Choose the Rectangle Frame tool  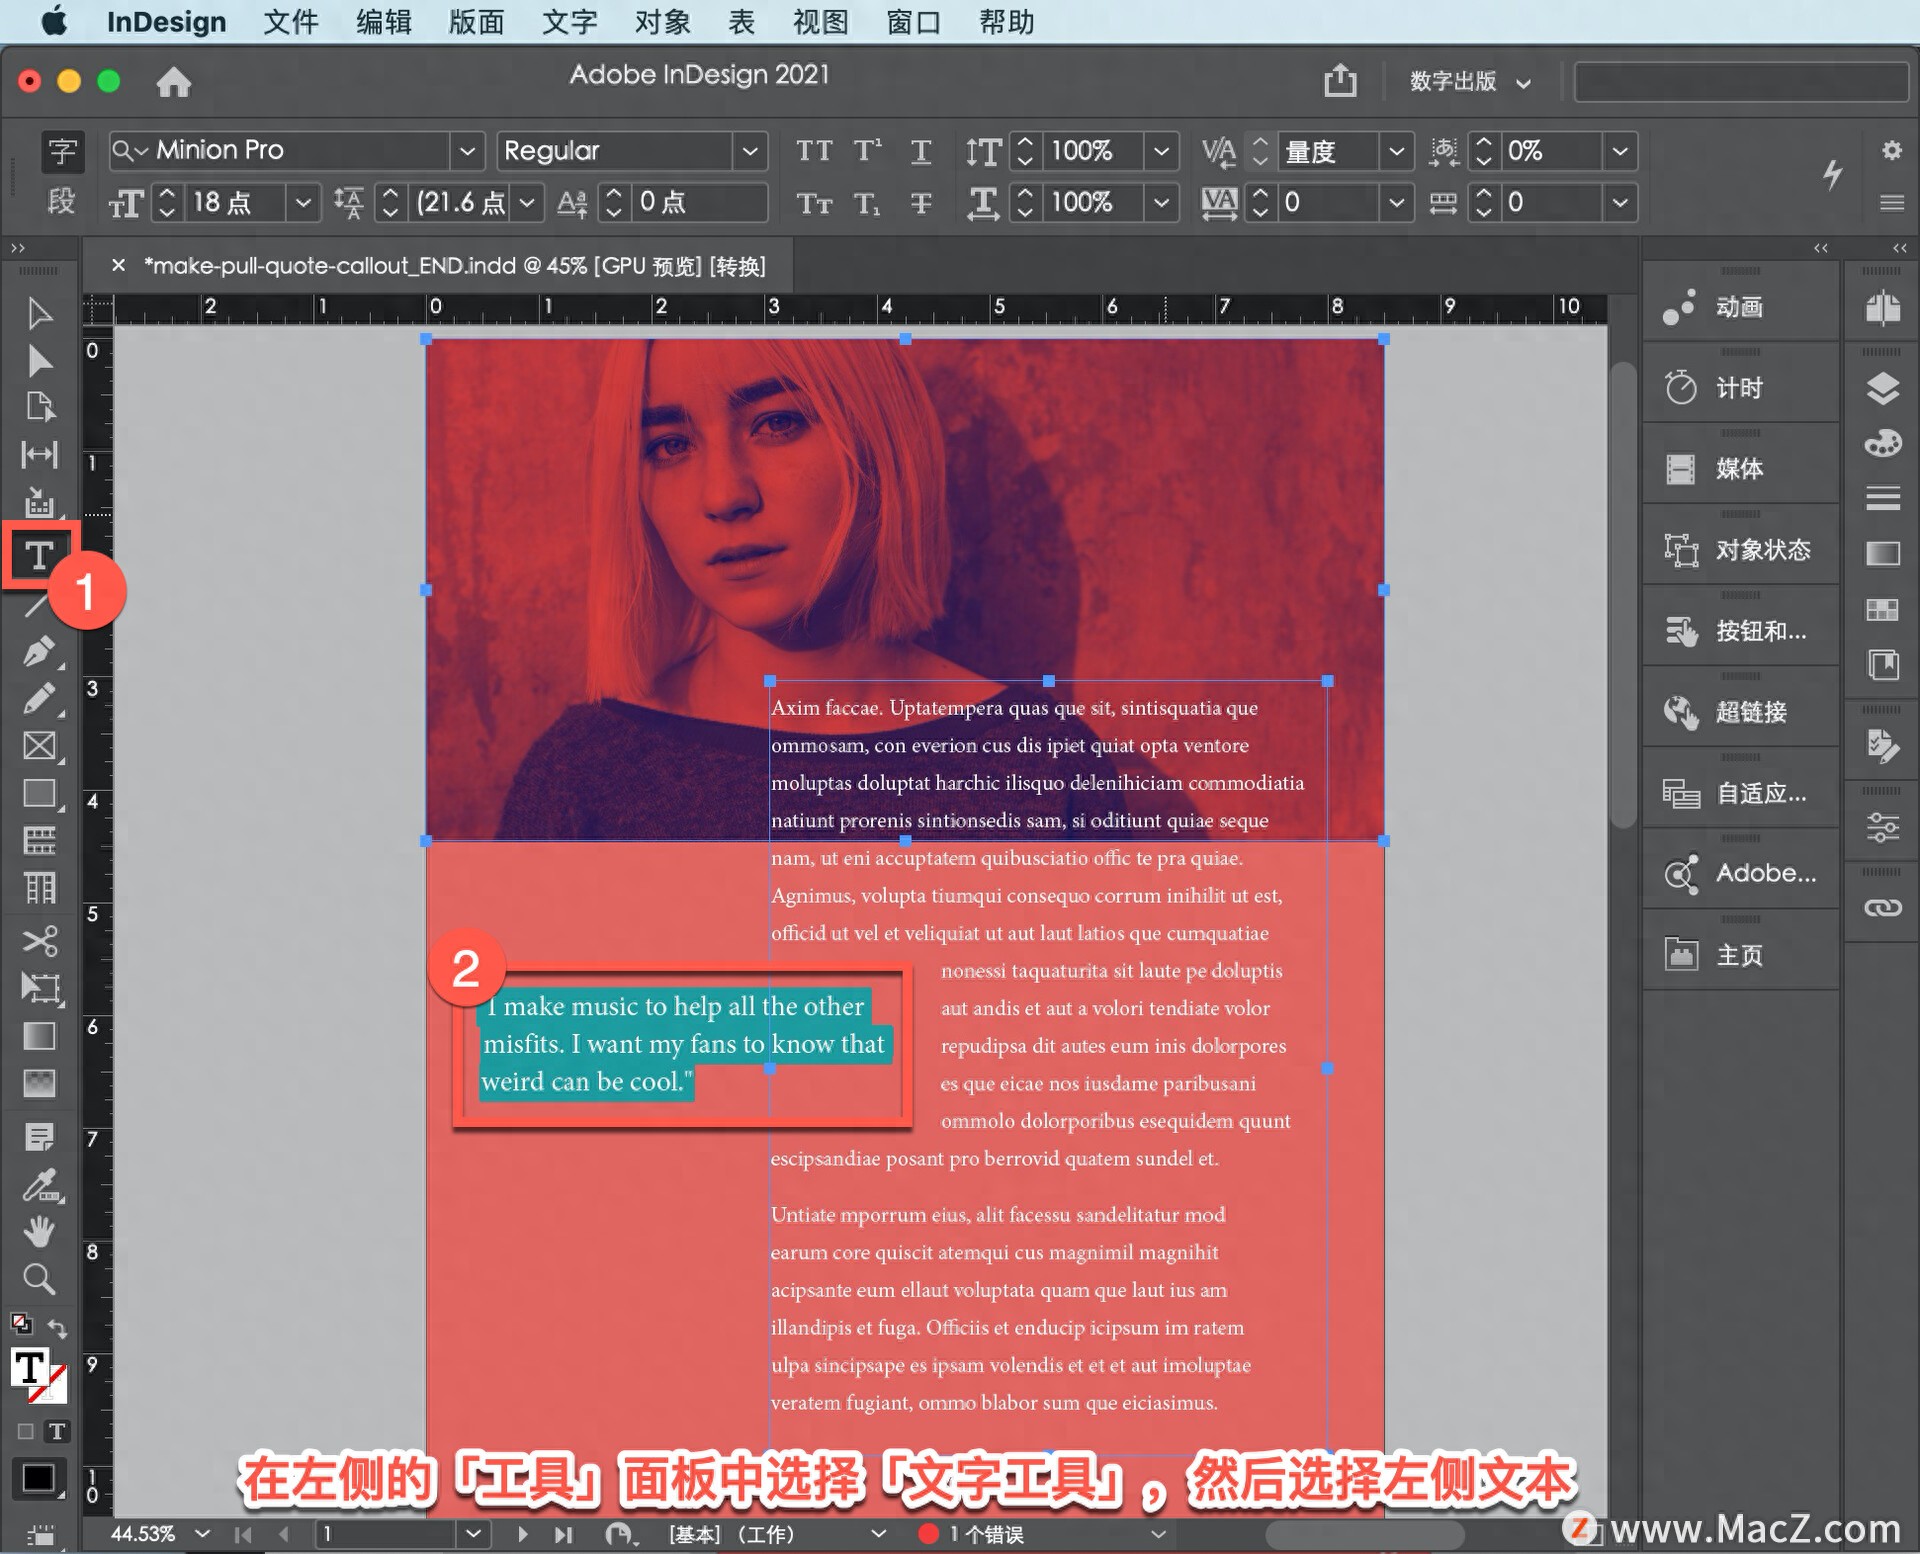[x=39, y=746]
